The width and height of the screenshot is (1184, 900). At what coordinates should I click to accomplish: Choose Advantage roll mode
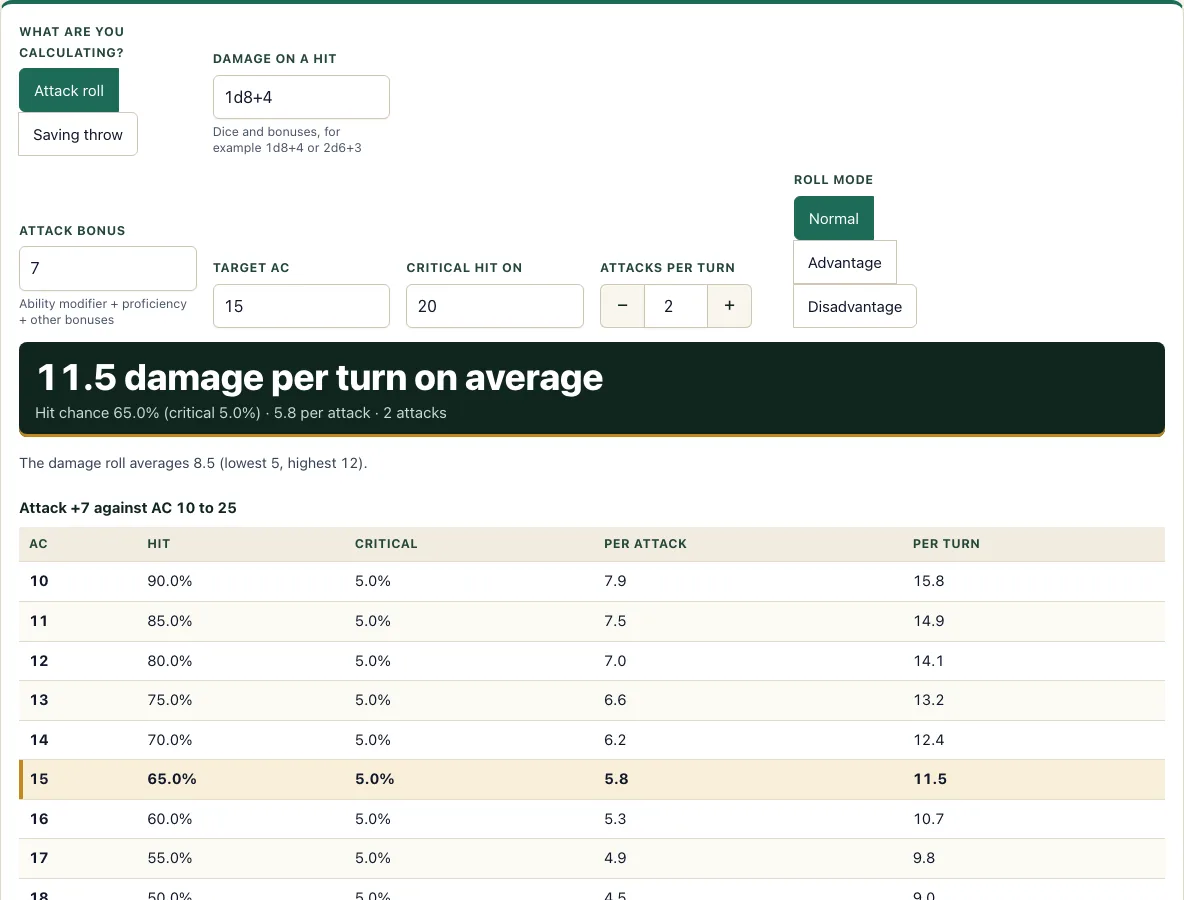pyautogui.click(x=844, y=262)
